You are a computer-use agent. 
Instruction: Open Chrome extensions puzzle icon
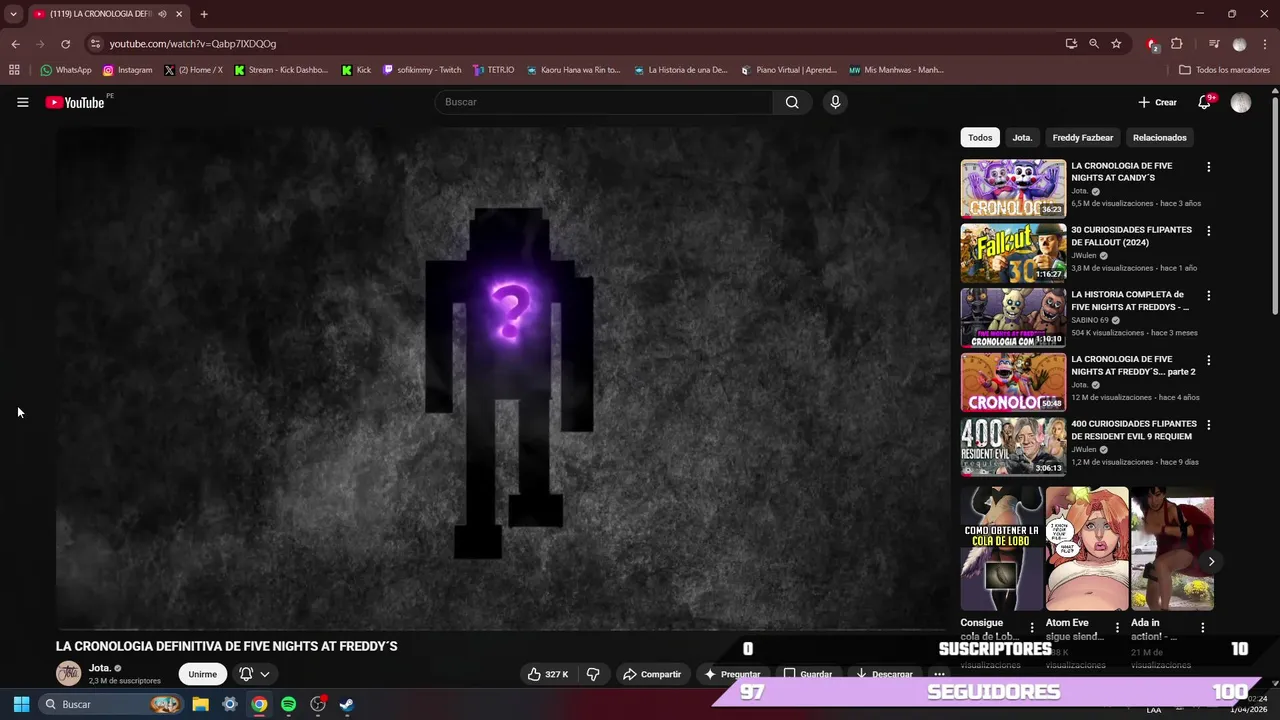coord(1177,44)
